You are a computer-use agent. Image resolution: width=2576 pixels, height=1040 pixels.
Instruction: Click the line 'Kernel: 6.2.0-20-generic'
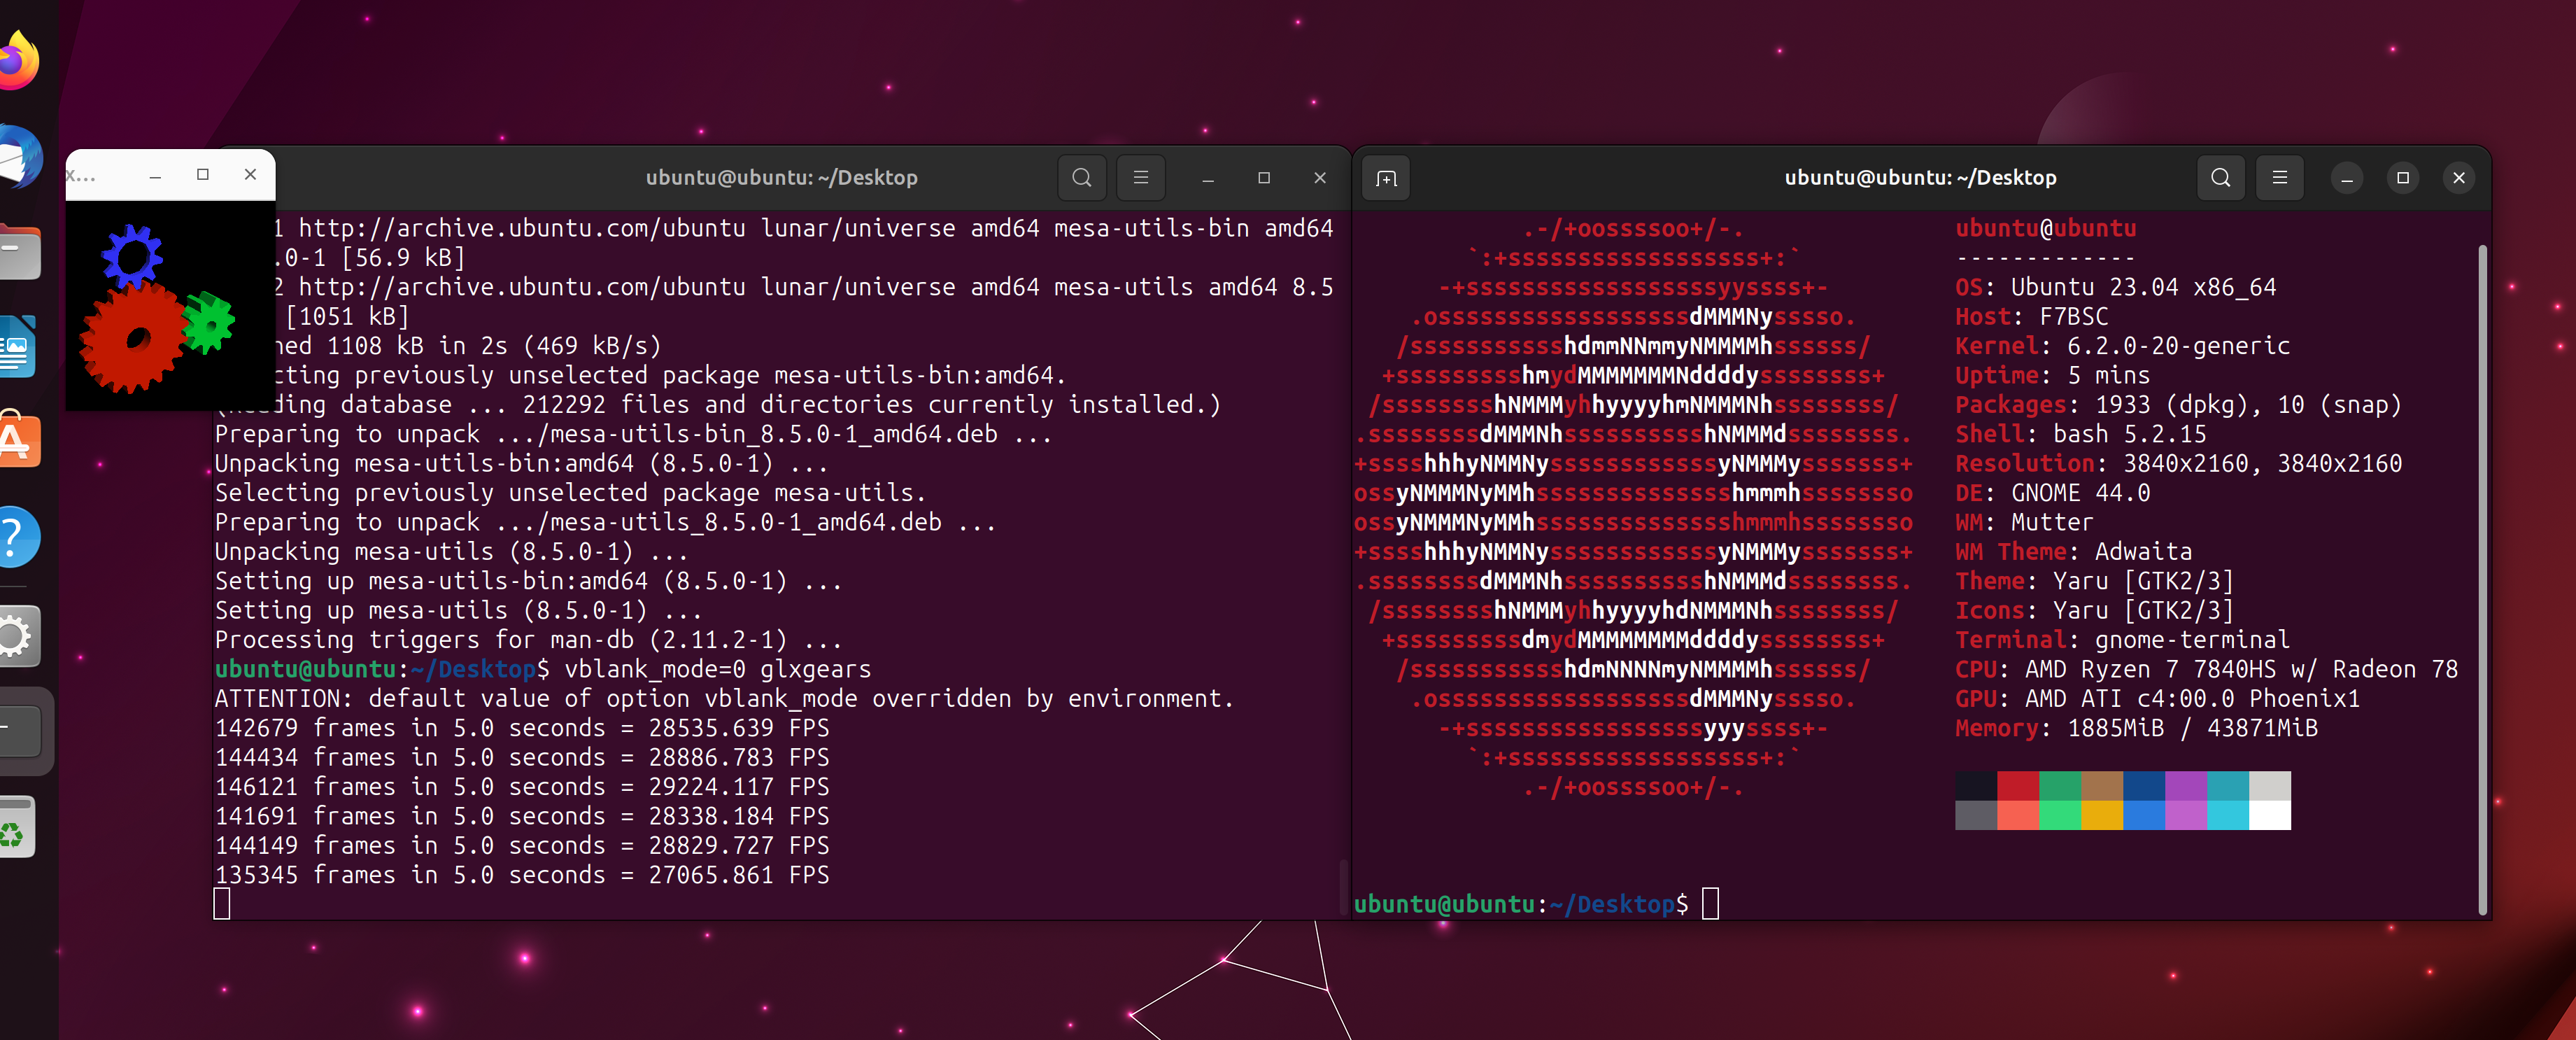tap(2122, 346)
